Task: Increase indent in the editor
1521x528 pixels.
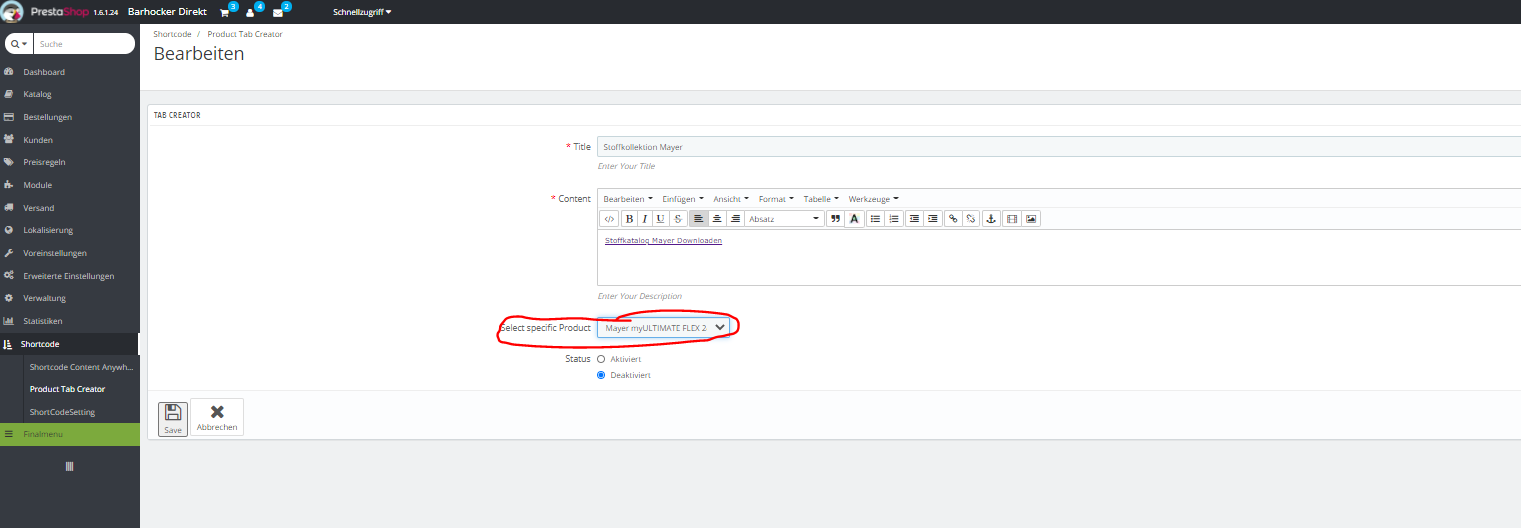Action: (x=933, y=218)
